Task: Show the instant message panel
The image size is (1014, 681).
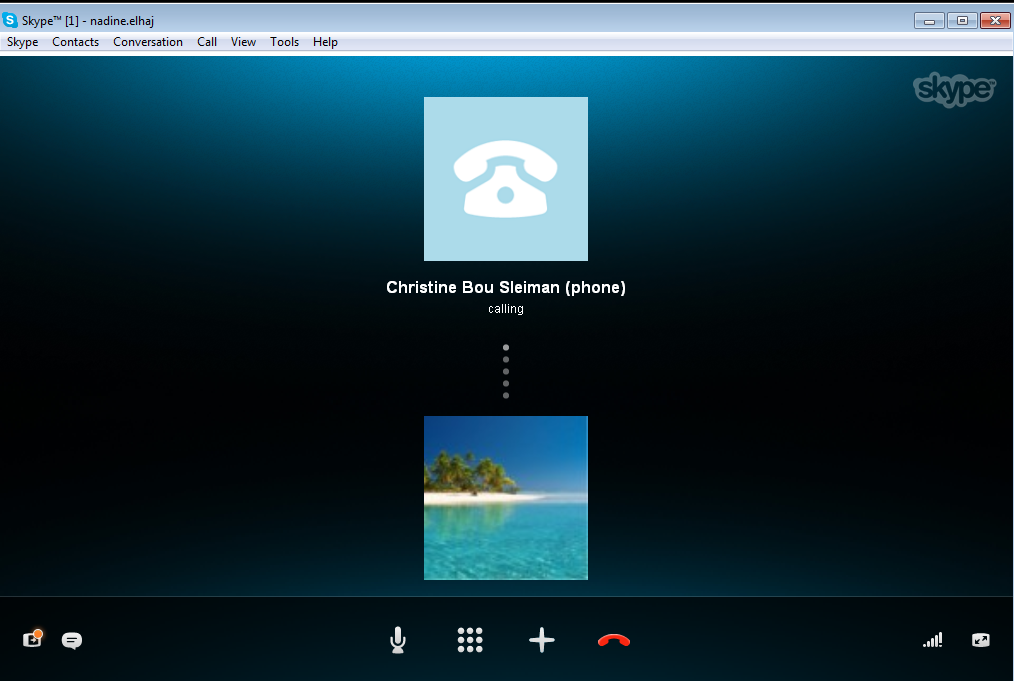Action: click(71, 640)
